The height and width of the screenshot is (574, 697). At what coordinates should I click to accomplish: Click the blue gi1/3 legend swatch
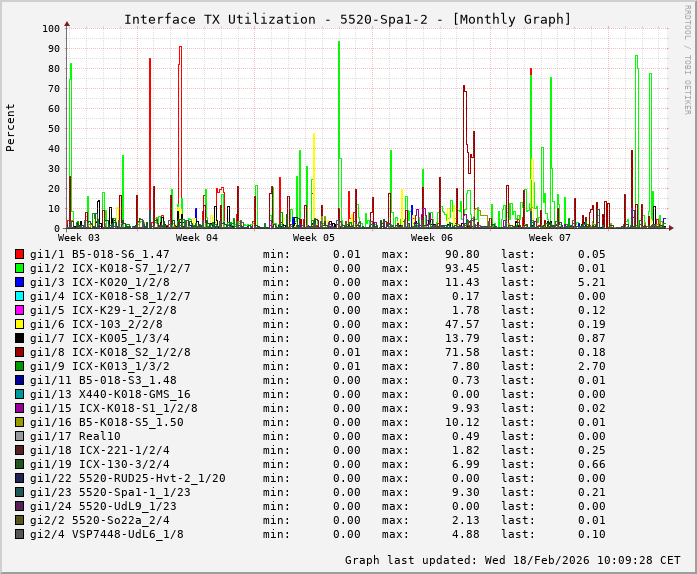point(19,282)
